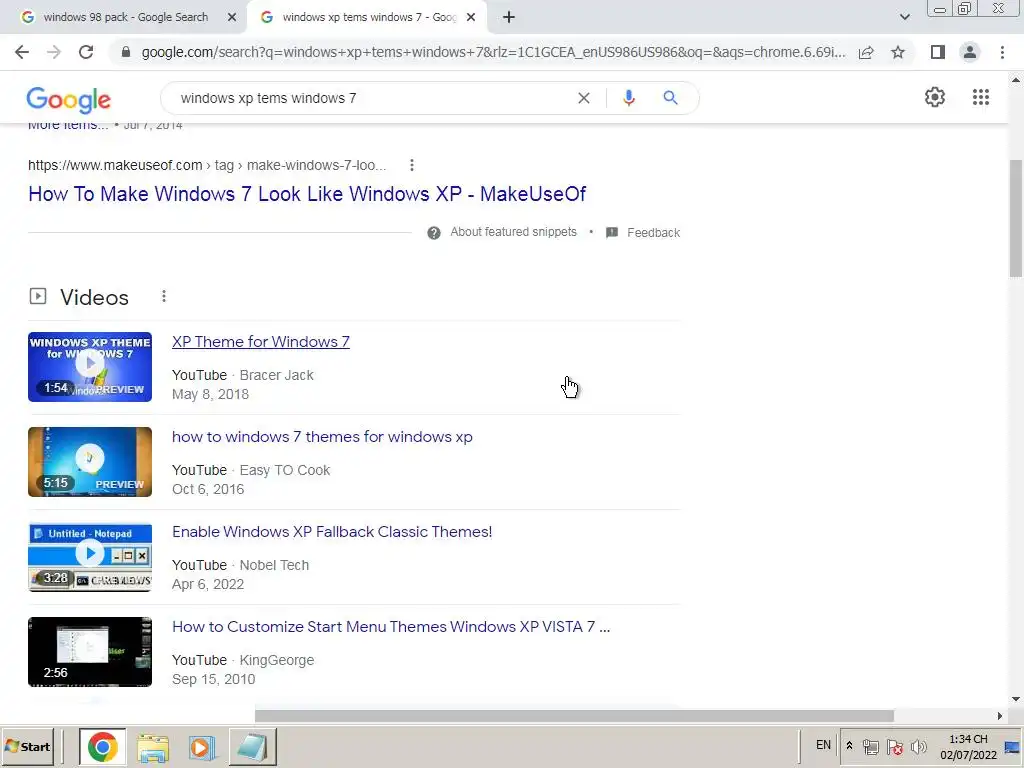
Task: Clear the search box with the X icon
Action: pyautogui.click(x=584, y=98)
